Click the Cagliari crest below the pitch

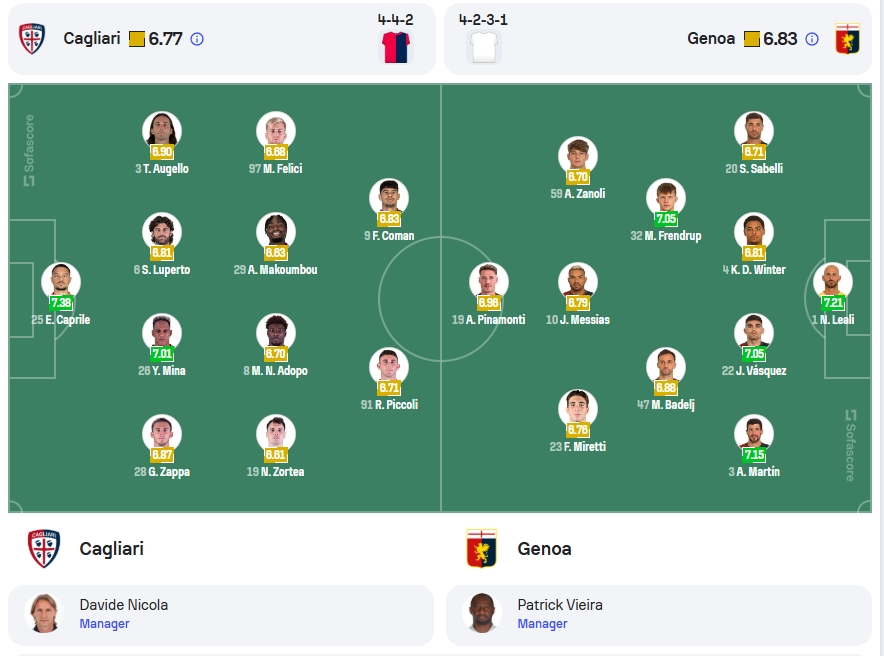coord(43,548)
